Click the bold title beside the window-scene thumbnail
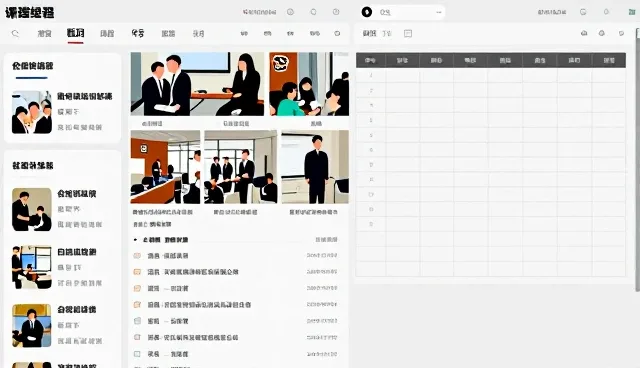 tap(77, 252)
